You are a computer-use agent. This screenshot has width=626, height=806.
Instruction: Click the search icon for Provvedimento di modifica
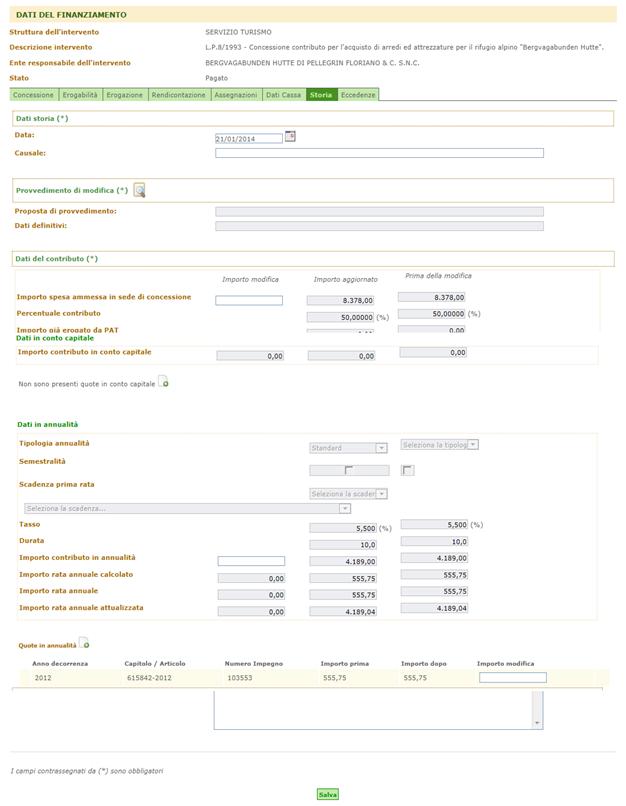pyautogui.click(x=139, y=190)
